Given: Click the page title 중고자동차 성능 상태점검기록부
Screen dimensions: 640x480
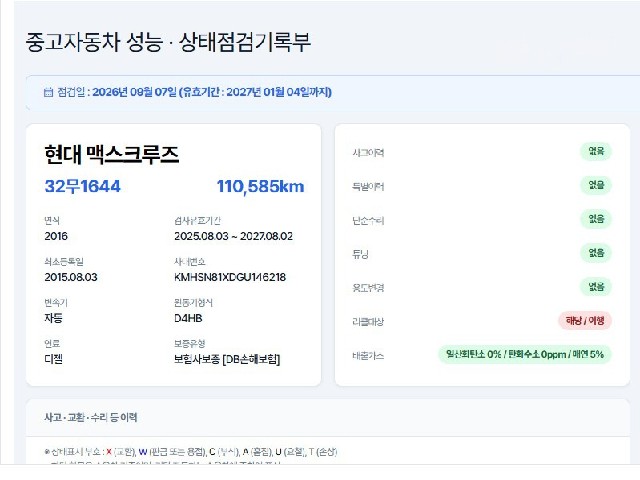Looking at the screenshot, I should [168, 42].
